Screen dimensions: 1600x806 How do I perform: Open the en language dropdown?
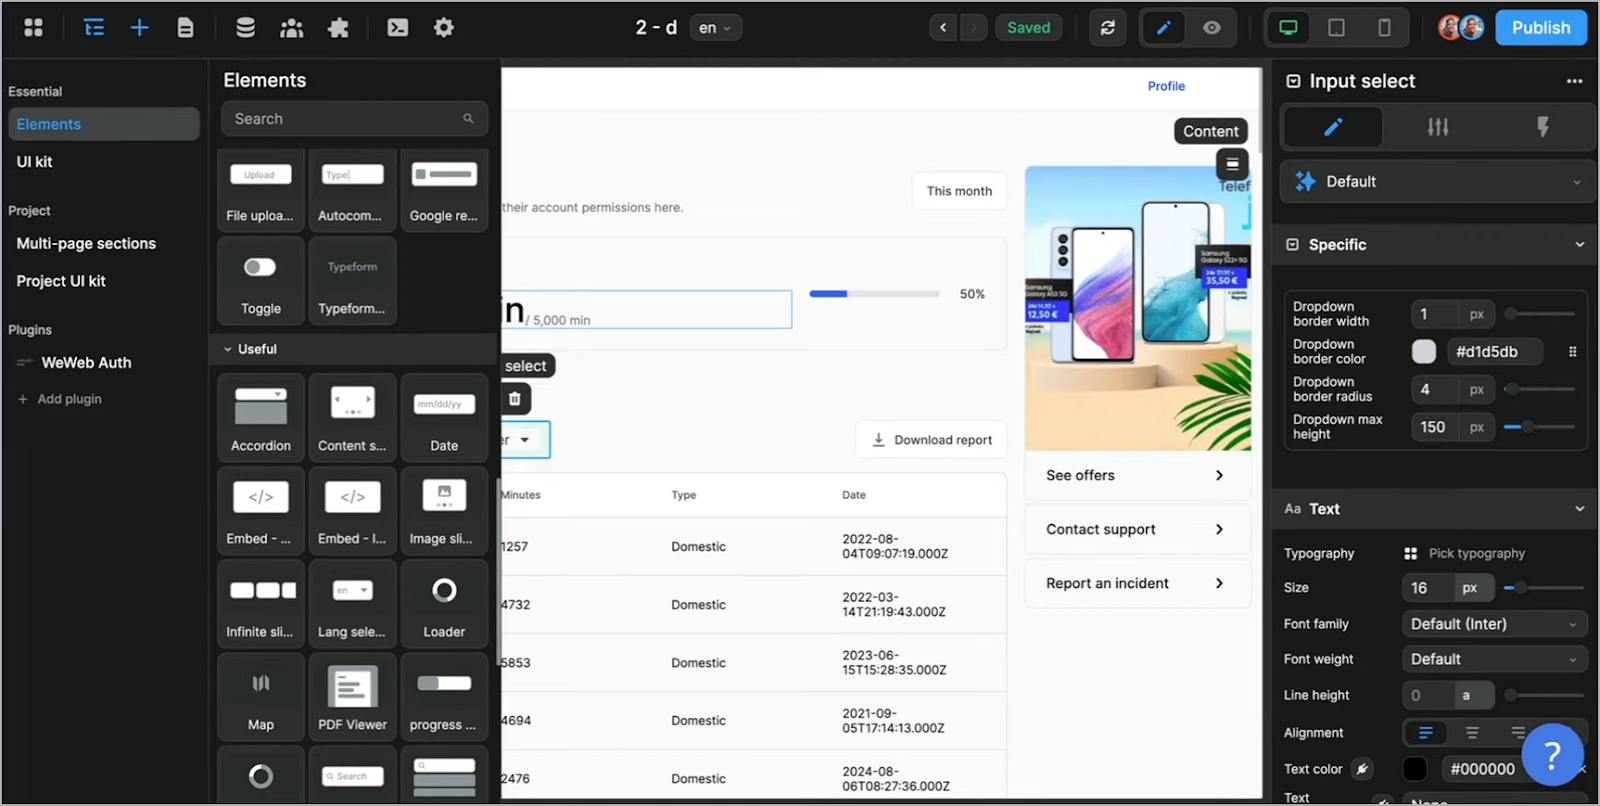pos(715,28)
